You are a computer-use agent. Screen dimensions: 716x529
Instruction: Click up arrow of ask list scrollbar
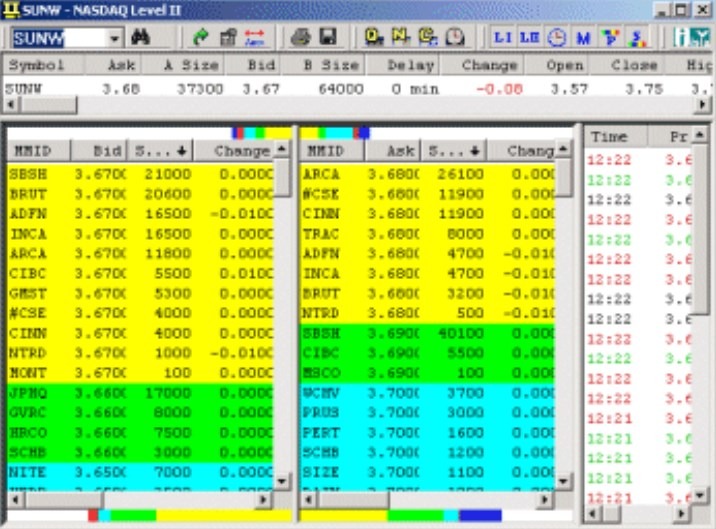tap(563, 149)
